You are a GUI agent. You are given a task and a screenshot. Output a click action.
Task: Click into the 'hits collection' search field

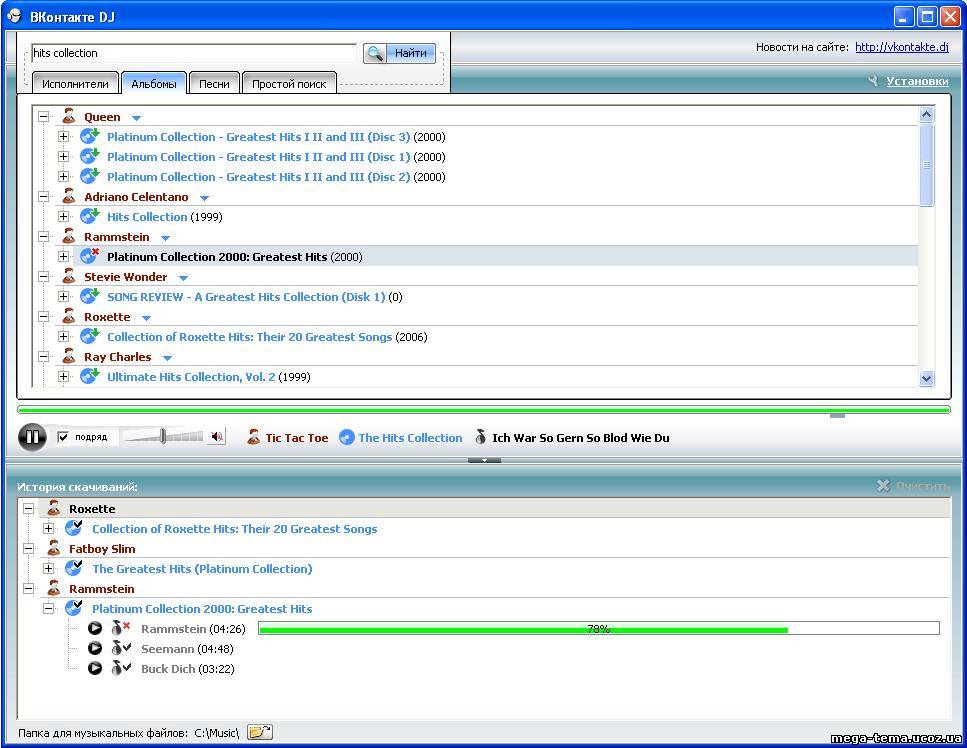pyautogui.click(x=194, y=53)
